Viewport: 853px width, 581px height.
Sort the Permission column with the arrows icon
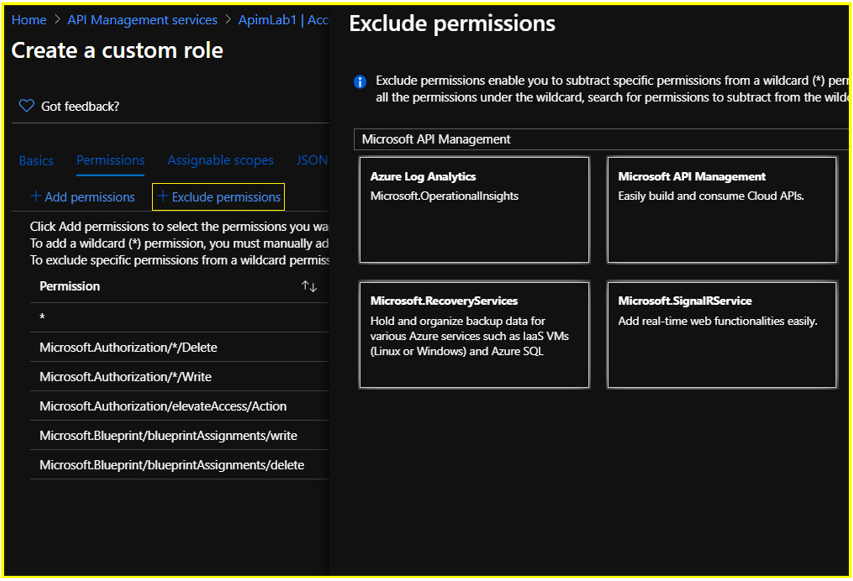click(309, 286)
